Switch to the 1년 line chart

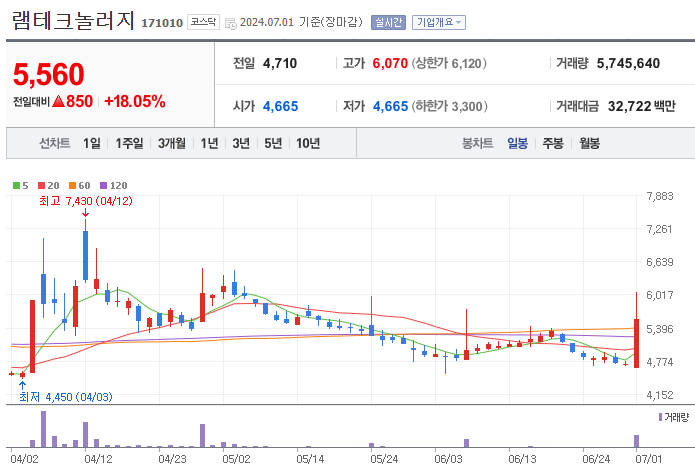click(209, 143)
